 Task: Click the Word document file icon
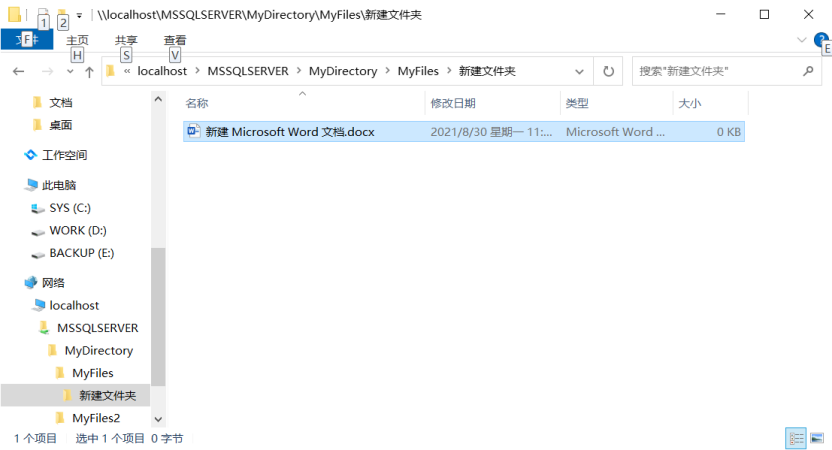coord(194,132)
